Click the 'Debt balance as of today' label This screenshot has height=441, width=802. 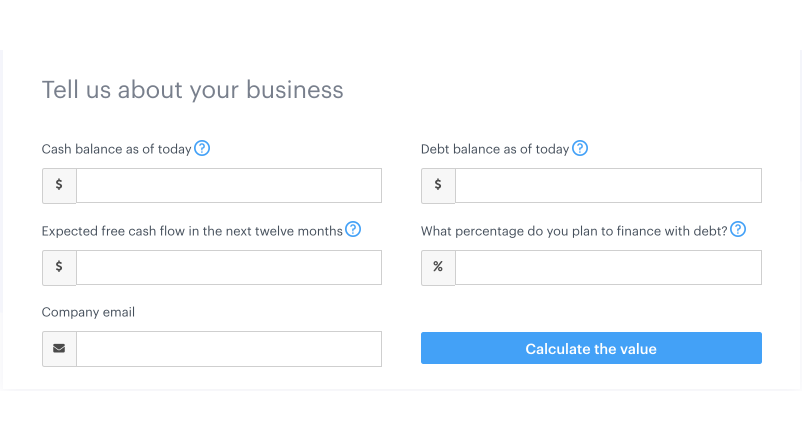point(495,149)
